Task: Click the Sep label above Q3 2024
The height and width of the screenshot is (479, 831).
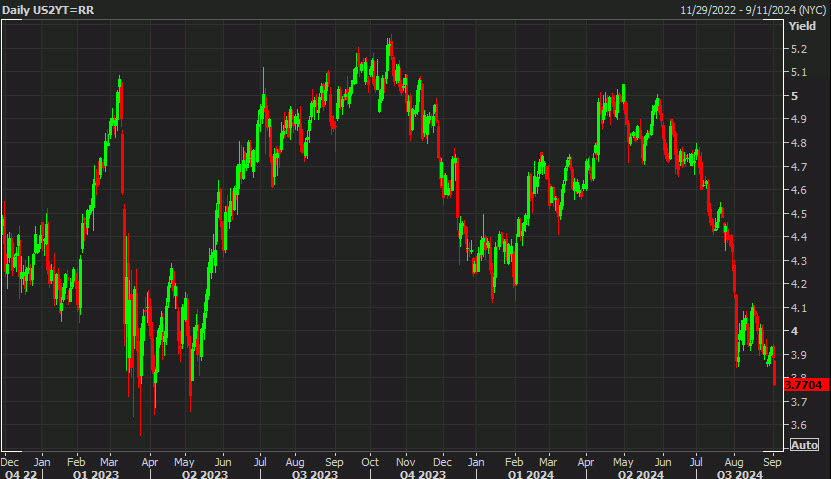Action: tap(772, 462)
